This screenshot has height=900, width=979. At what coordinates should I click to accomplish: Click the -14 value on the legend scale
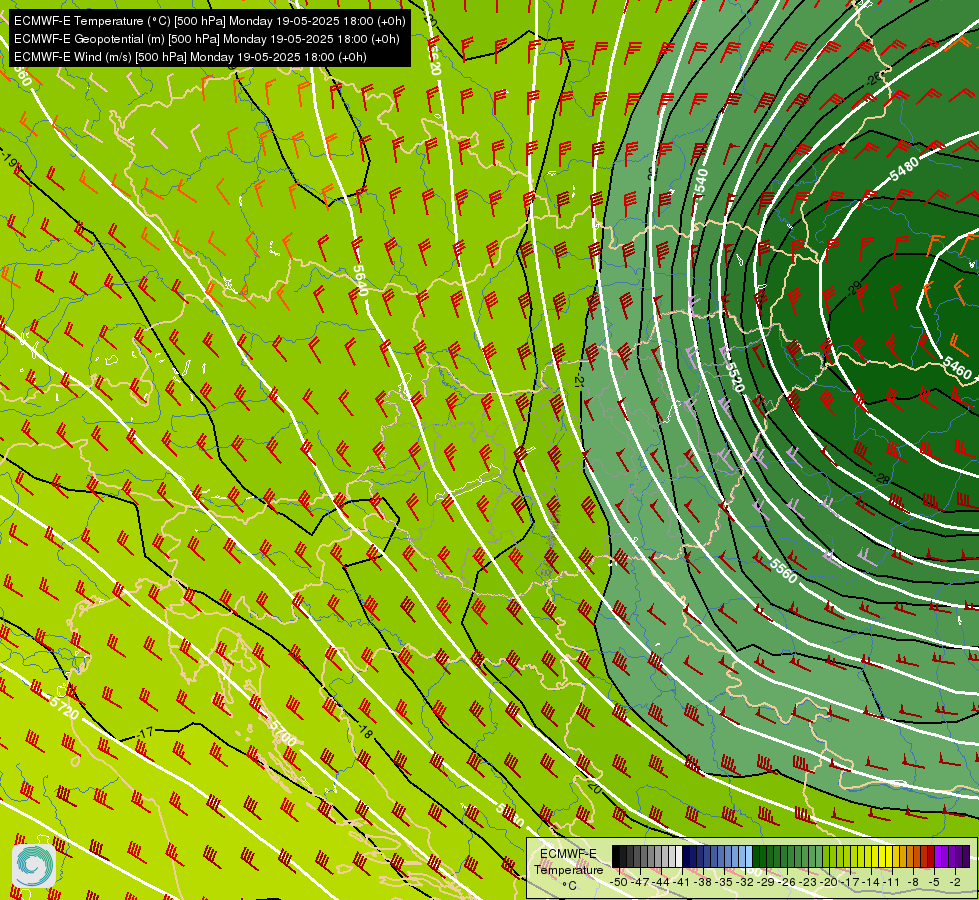click(871, 882)
